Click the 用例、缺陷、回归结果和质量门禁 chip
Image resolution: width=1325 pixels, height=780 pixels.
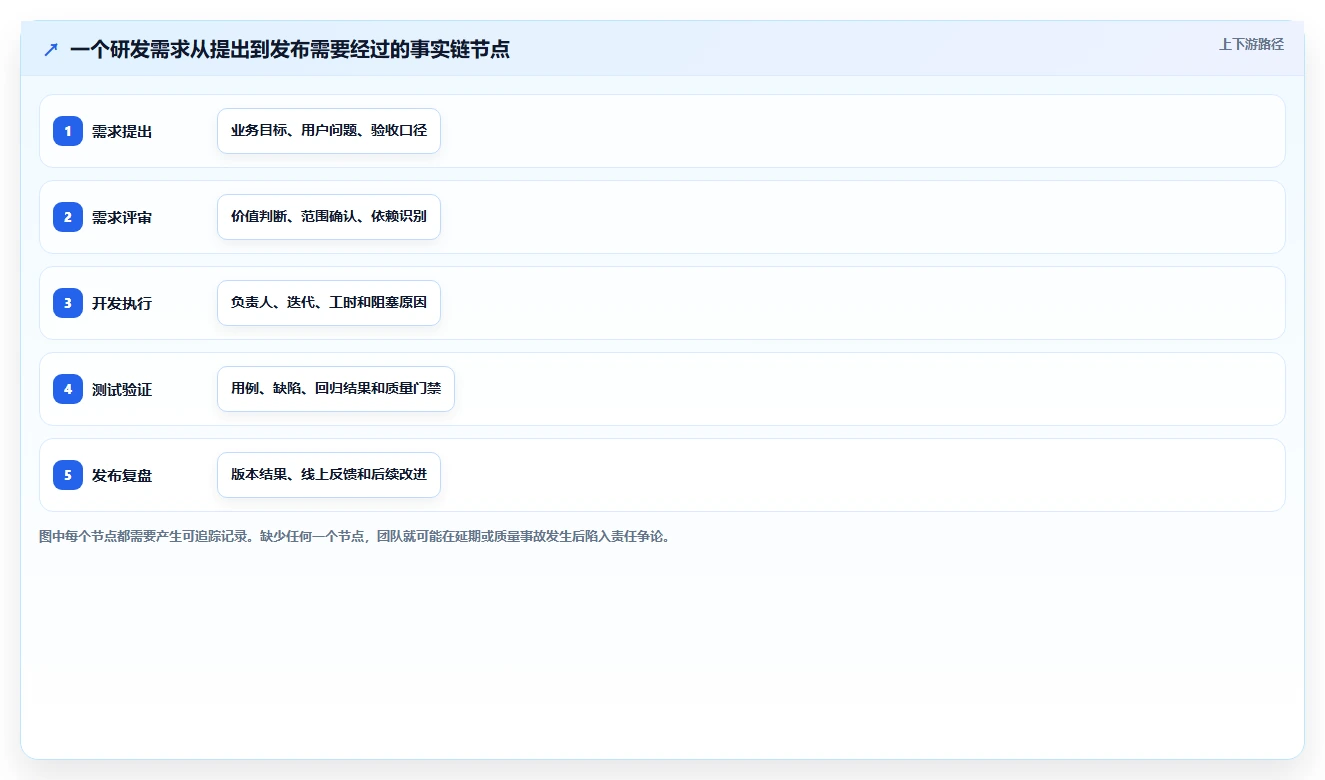336,389
